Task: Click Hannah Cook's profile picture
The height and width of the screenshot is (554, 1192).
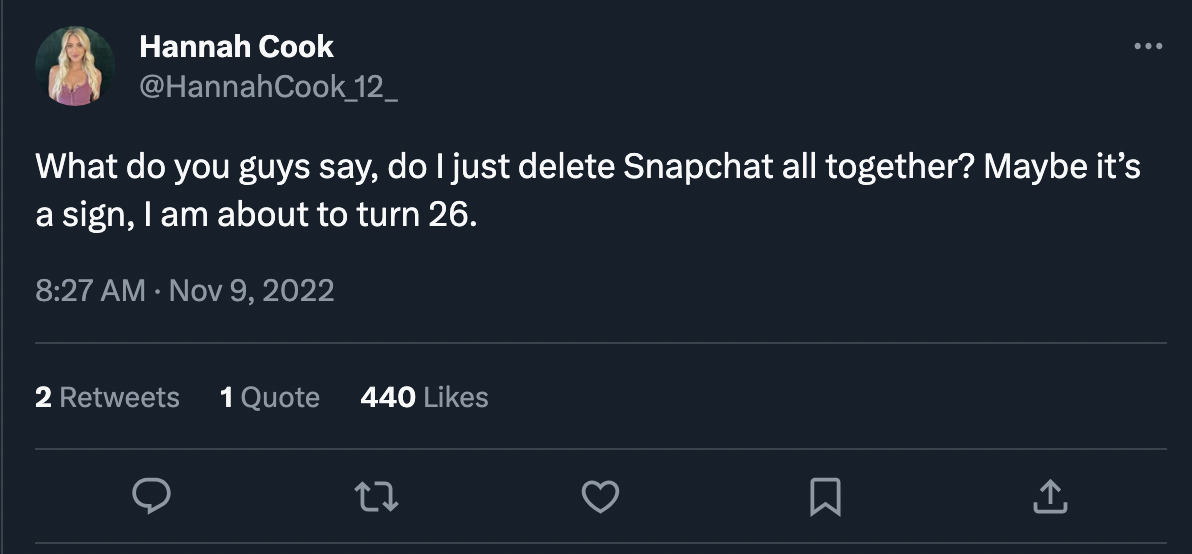Action: (75, 66)
